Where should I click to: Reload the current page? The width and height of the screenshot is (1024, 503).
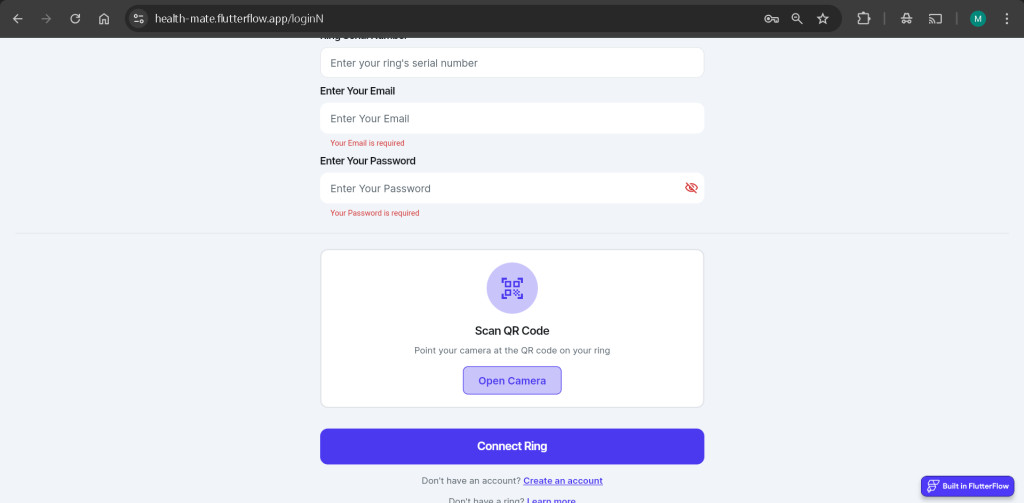(x=75, y=18)
